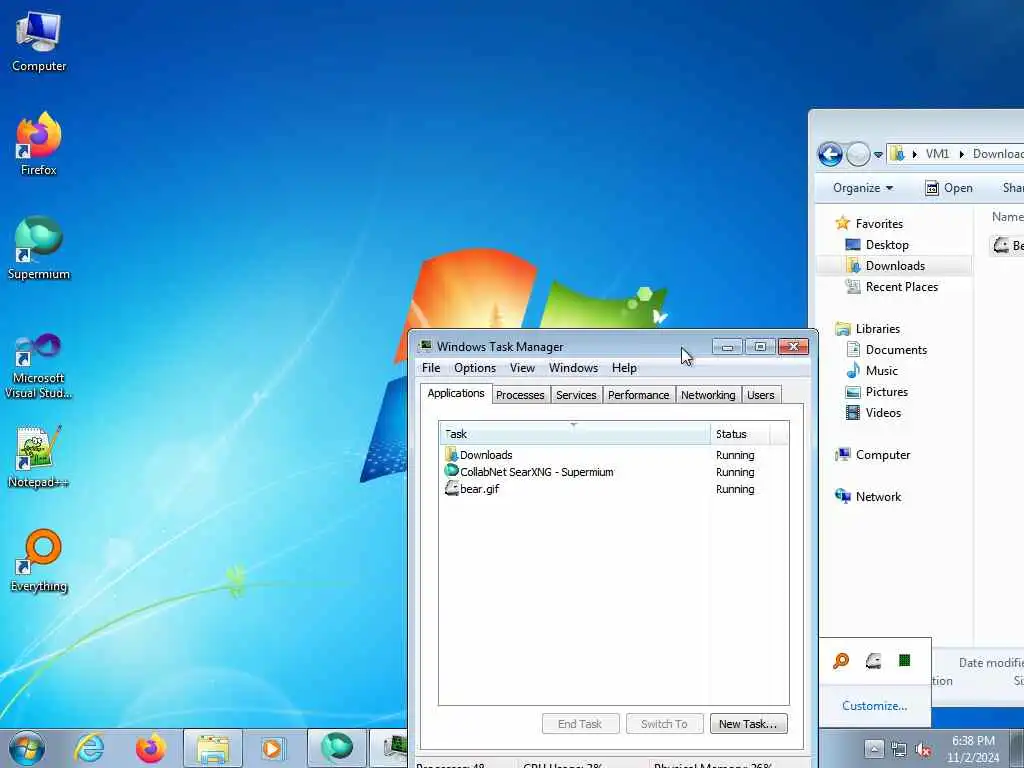1024x768 pixels.
Task: Switch to Supermium taskbar button
Action: (x=337, y=748)
